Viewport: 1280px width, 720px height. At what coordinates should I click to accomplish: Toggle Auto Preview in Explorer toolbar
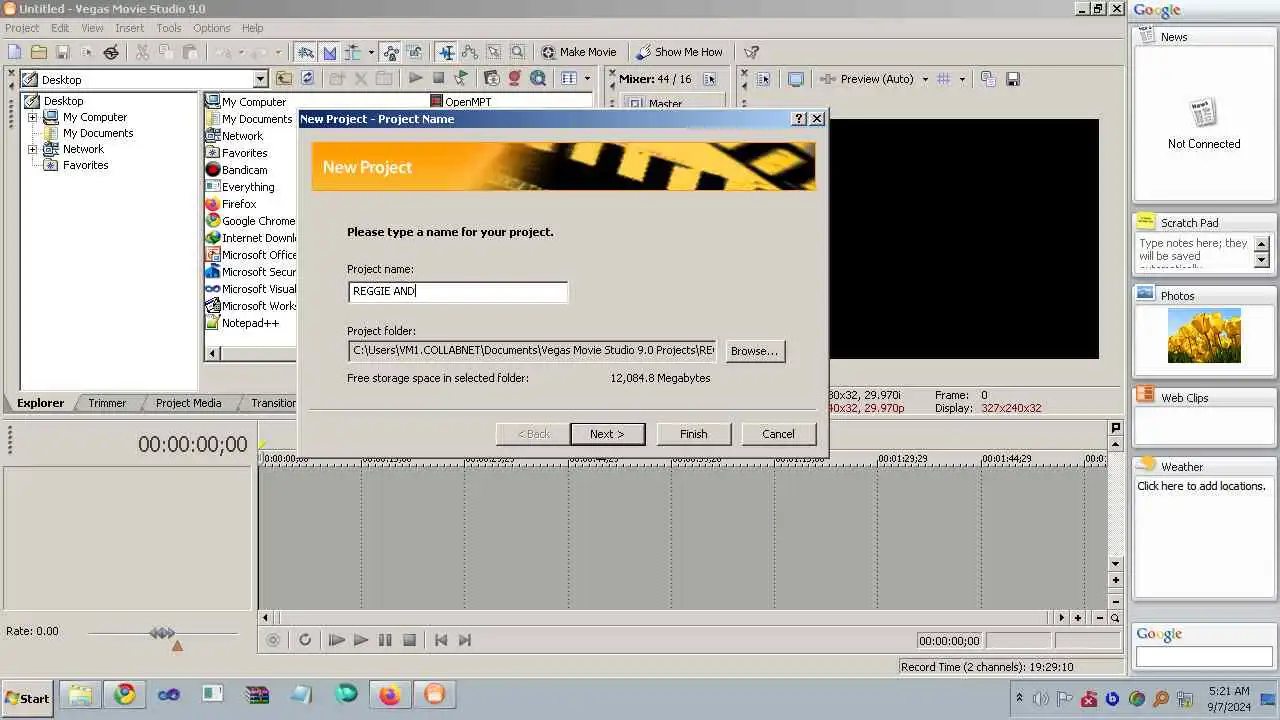point(461,78)
